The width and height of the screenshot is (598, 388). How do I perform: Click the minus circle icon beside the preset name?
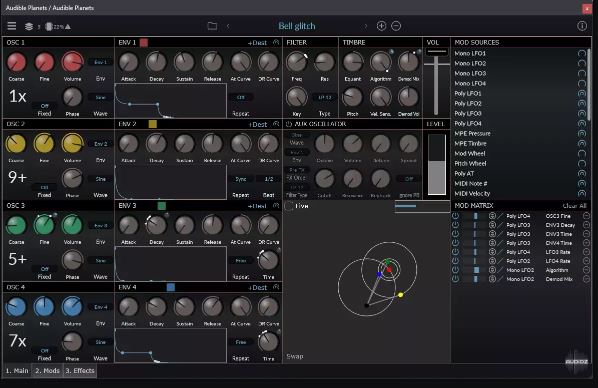point(396,26)
